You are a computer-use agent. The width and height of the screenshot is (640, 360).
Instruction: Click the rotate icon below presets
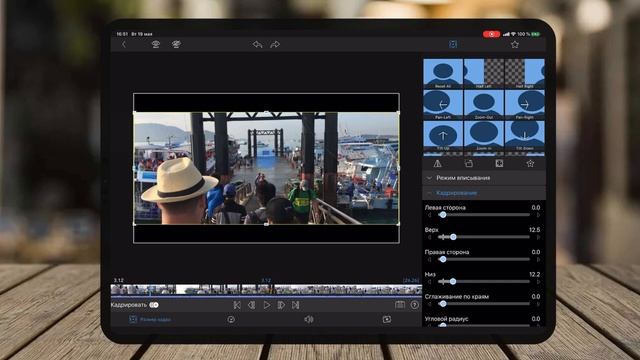(x=469, y=164)
